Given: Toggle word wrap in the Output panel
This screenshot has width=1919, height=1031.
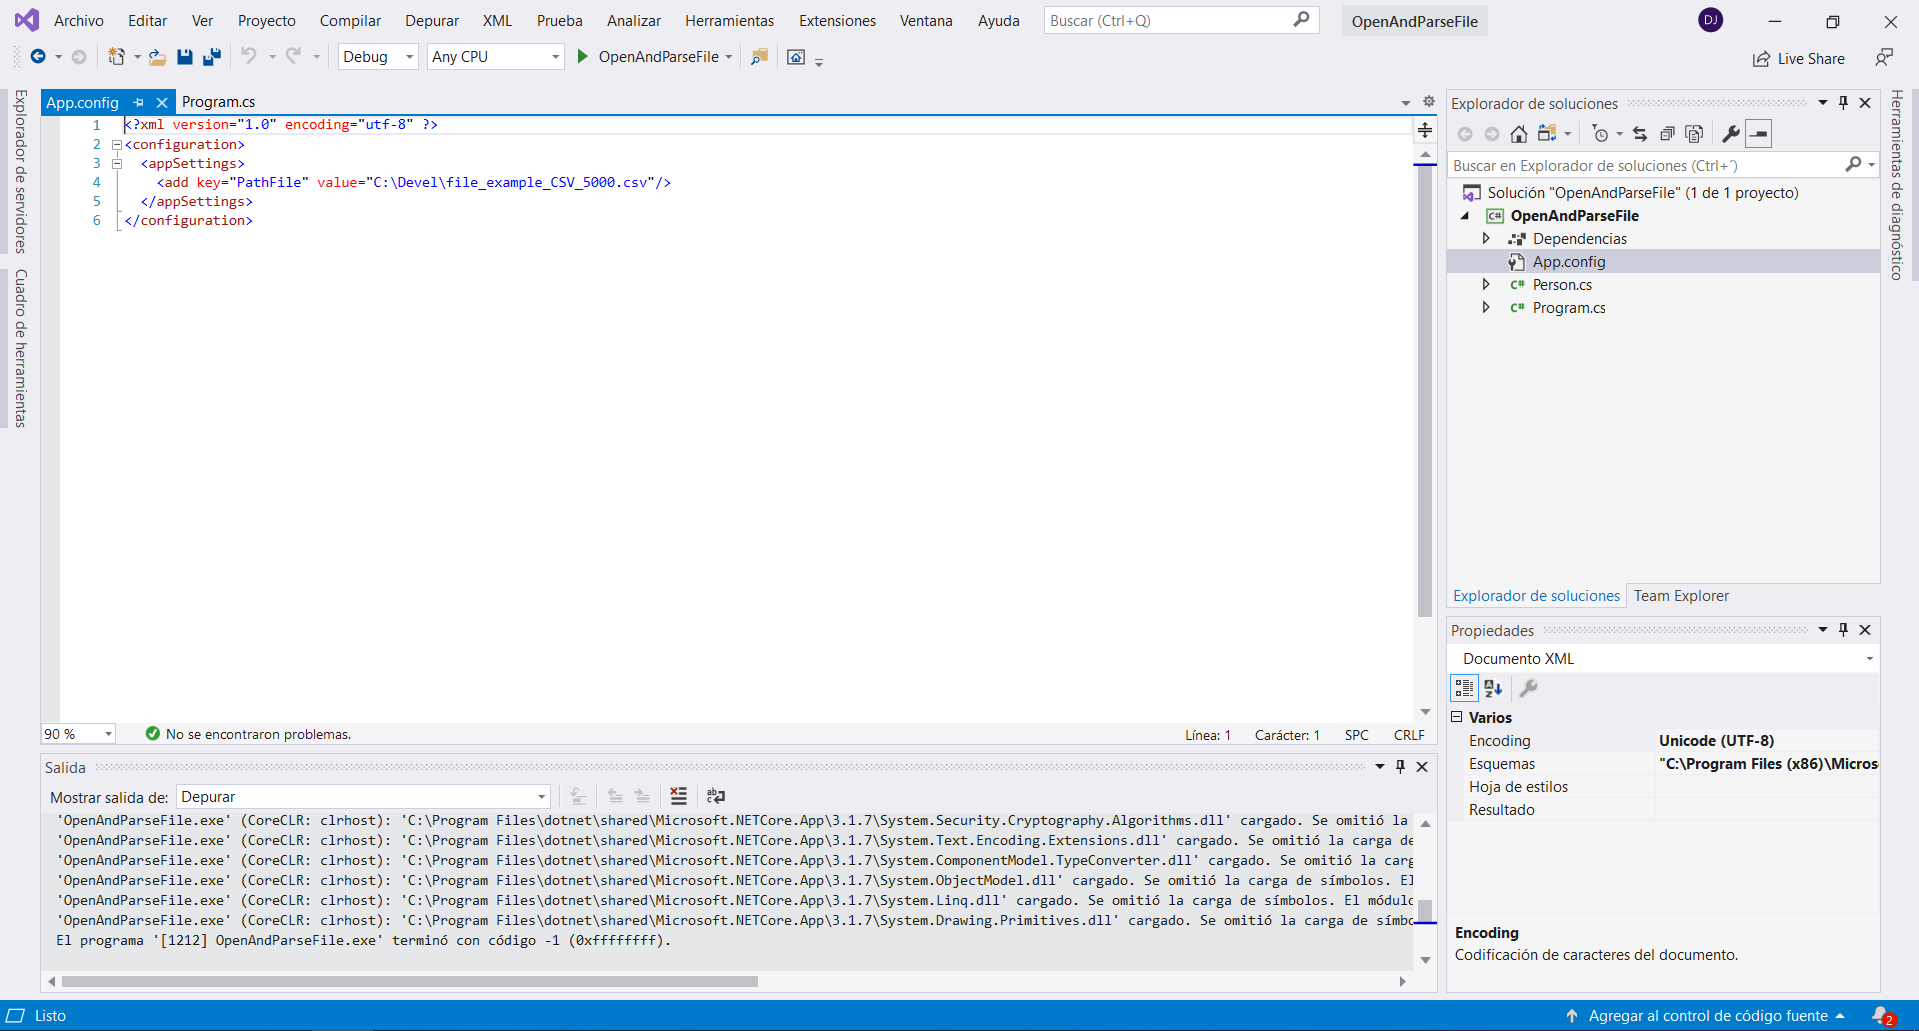Looking at the screenshot, I should (x=715, y=796).
